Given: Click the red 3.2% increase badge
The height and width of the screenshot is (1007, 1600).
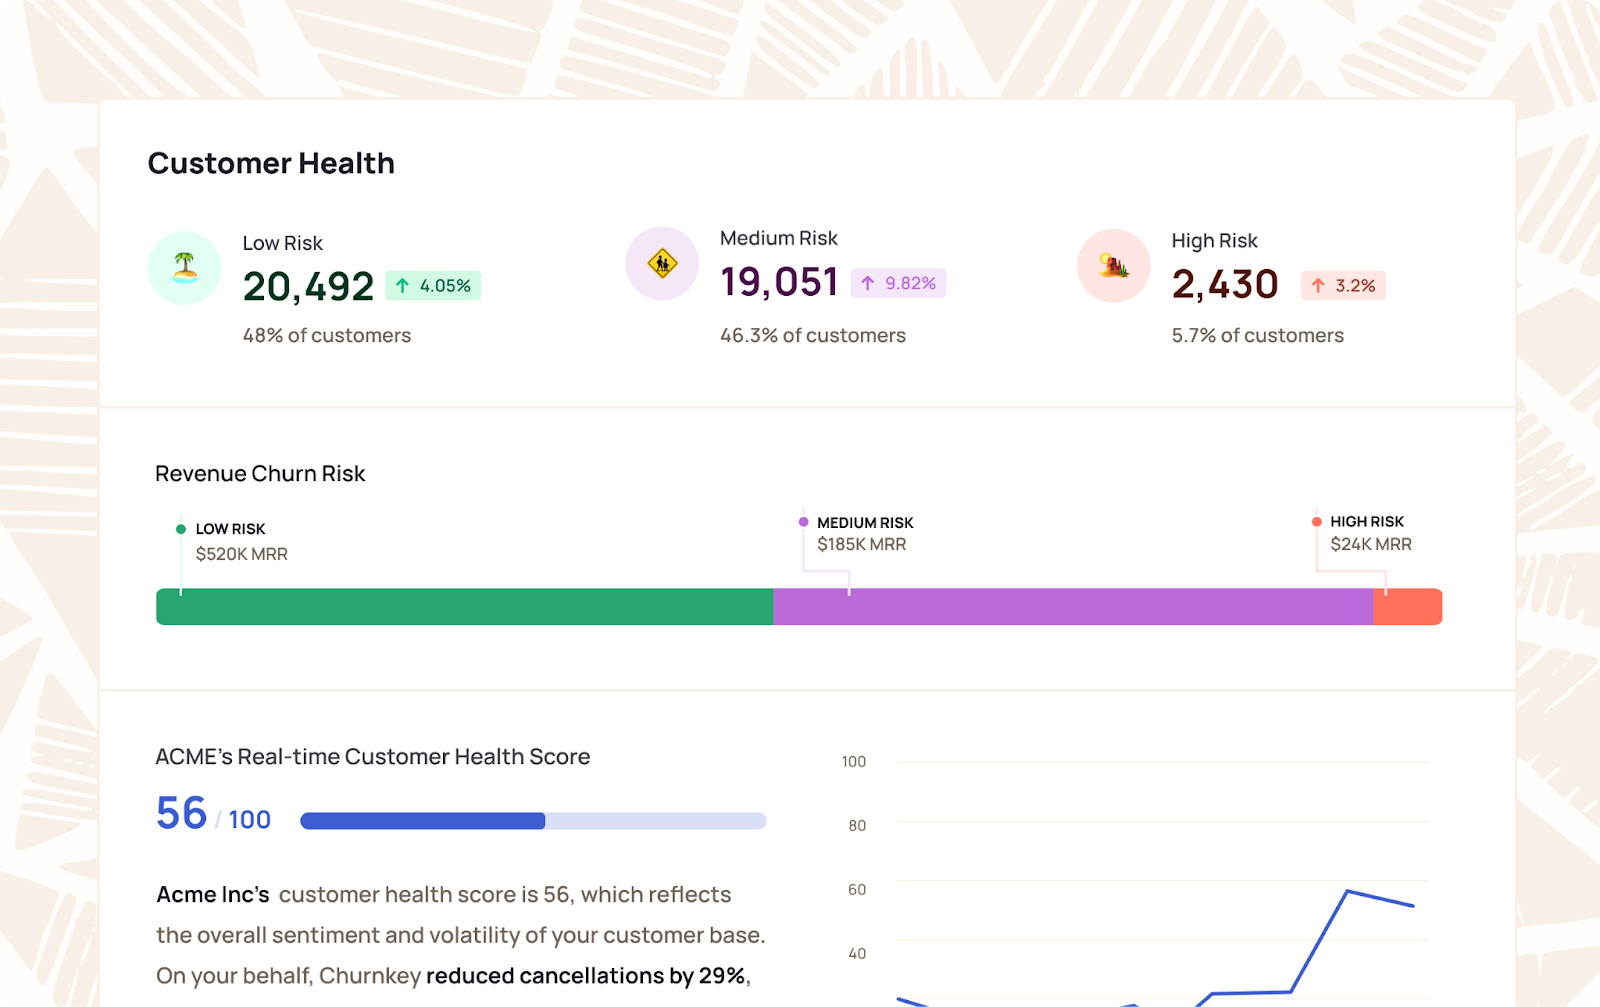Looking at the screenshot, I should coord(1343,286).
